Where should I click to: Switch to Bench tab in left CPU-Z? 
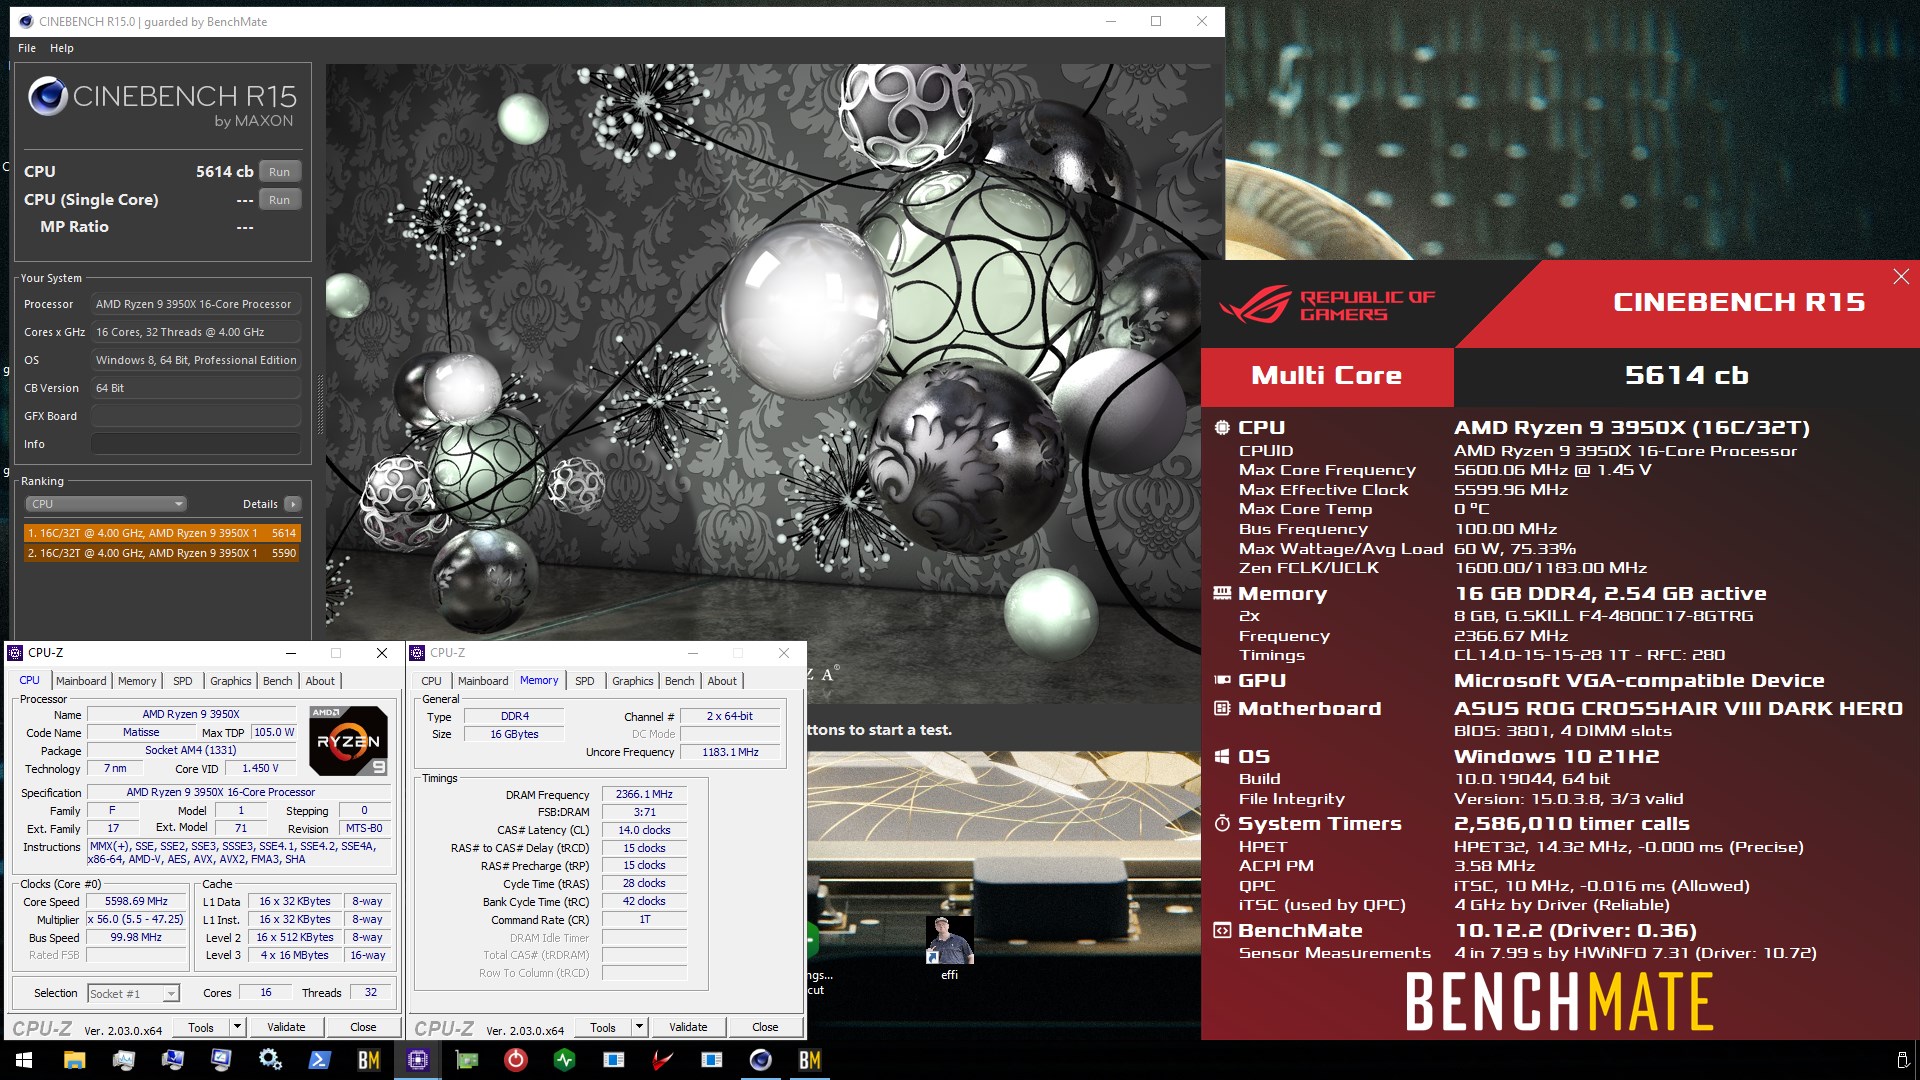click(277, 681)
